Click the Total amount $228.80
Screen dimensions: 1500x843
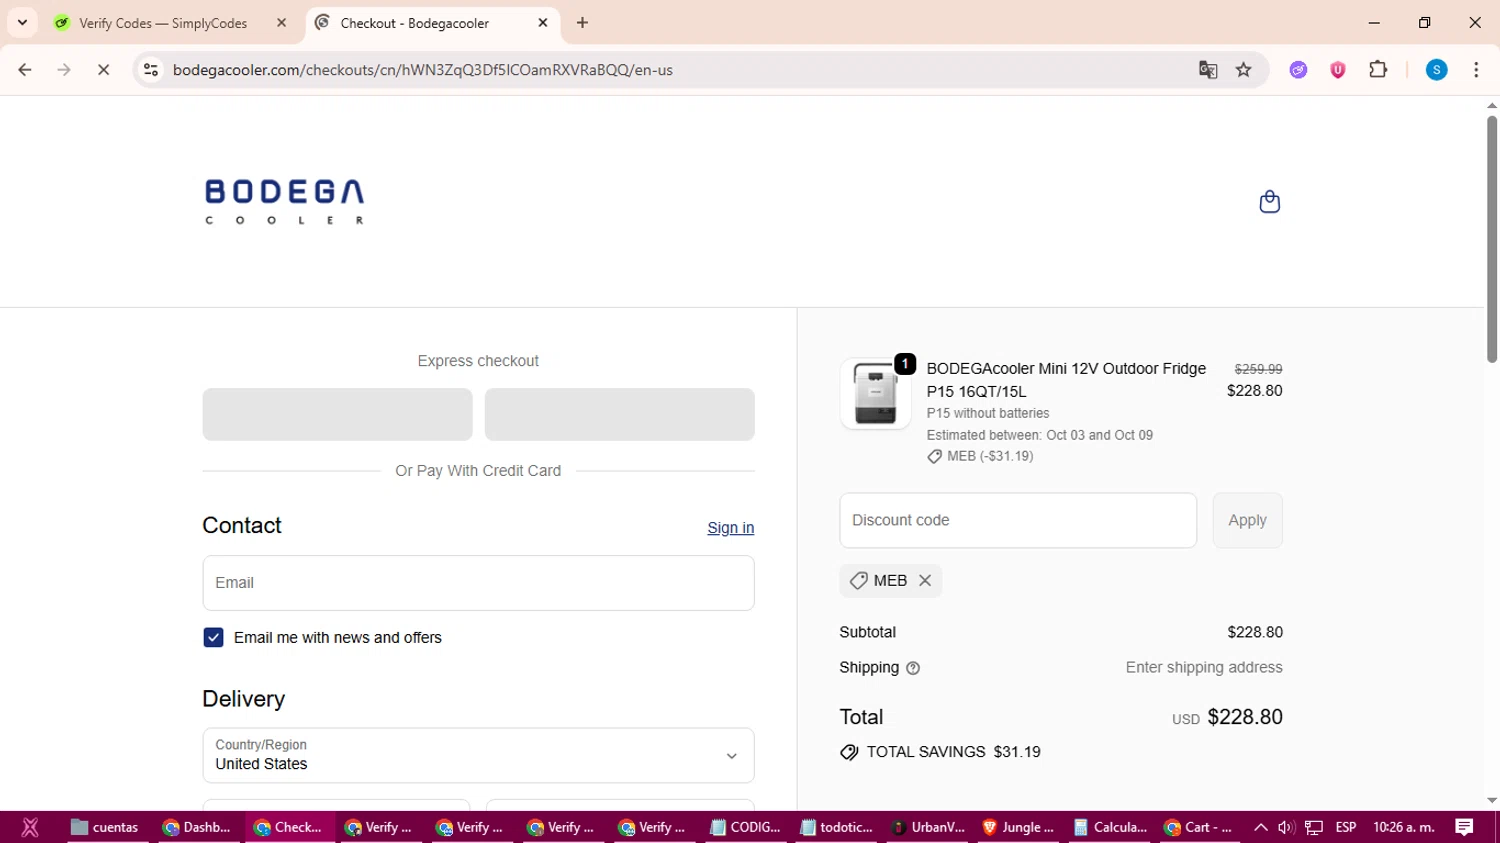[1245, 717]
